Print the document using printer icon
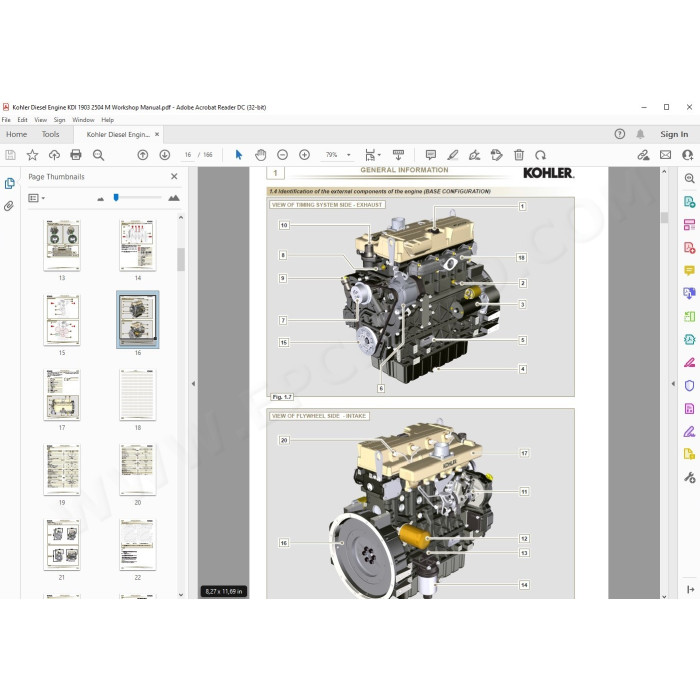The image size is (700, 700). click(76, 155)
